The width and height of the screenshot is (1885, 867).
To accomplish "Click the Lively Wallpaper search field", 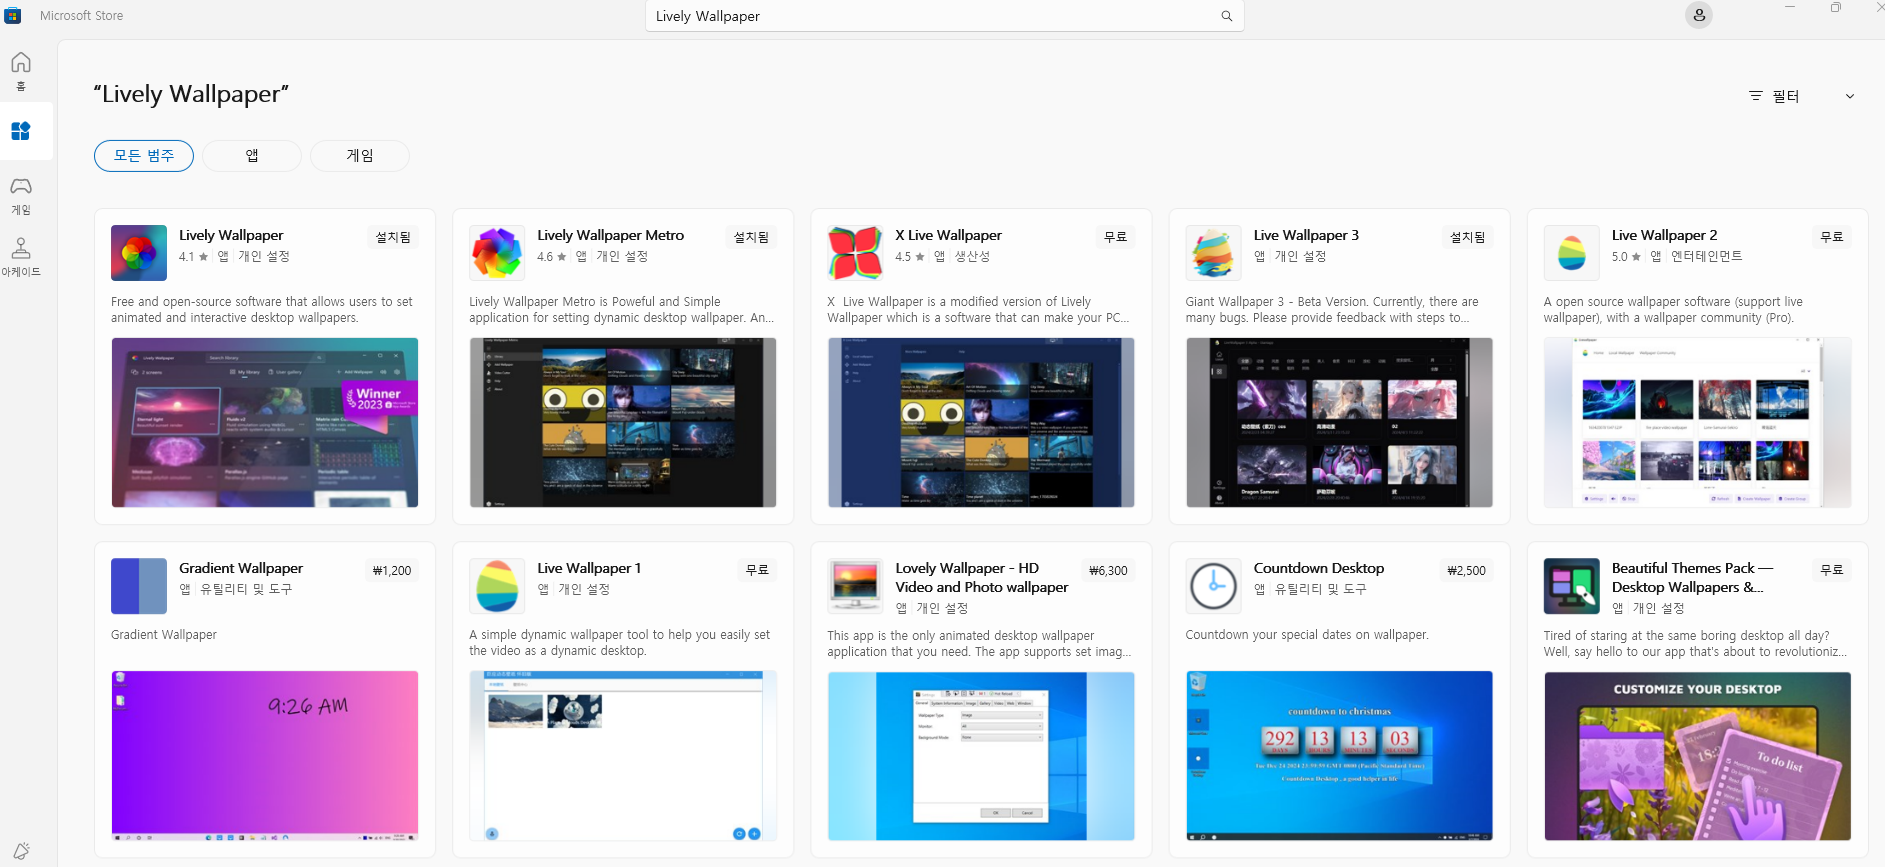I will pos(945,16).
